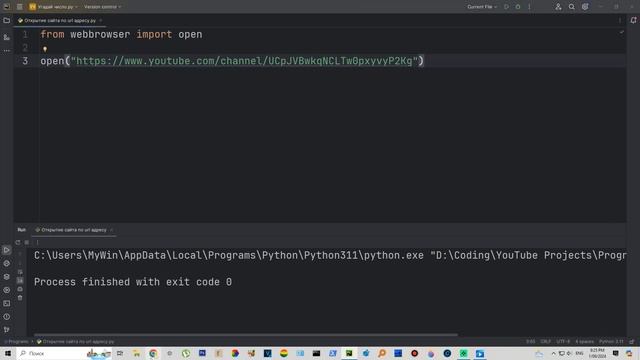
Task: Open the Services tool window icon
Action: pos(7,290)
